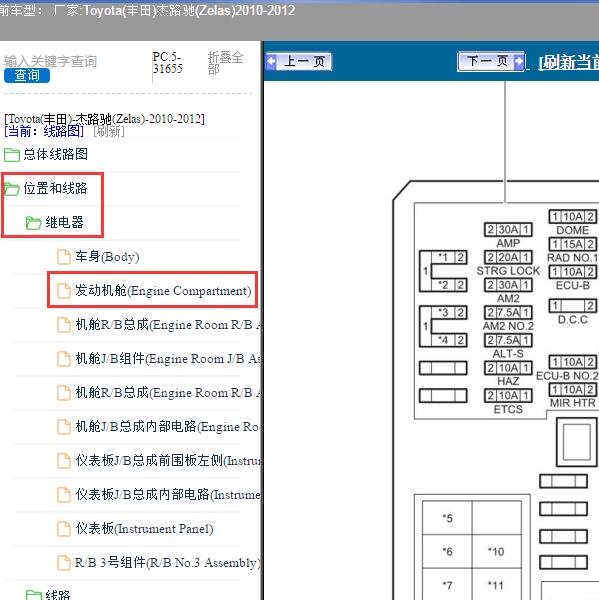Click the 7.5A ALT-S fuse

click(508, 340)
